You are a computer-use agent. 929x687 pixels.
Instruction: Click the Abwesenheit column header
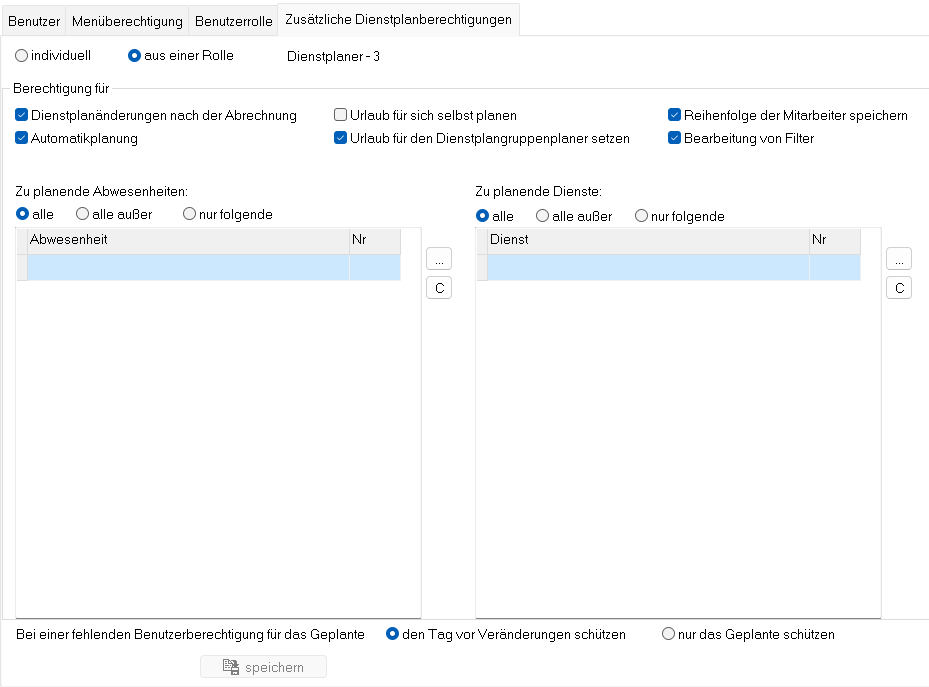(x=188, y=240)
